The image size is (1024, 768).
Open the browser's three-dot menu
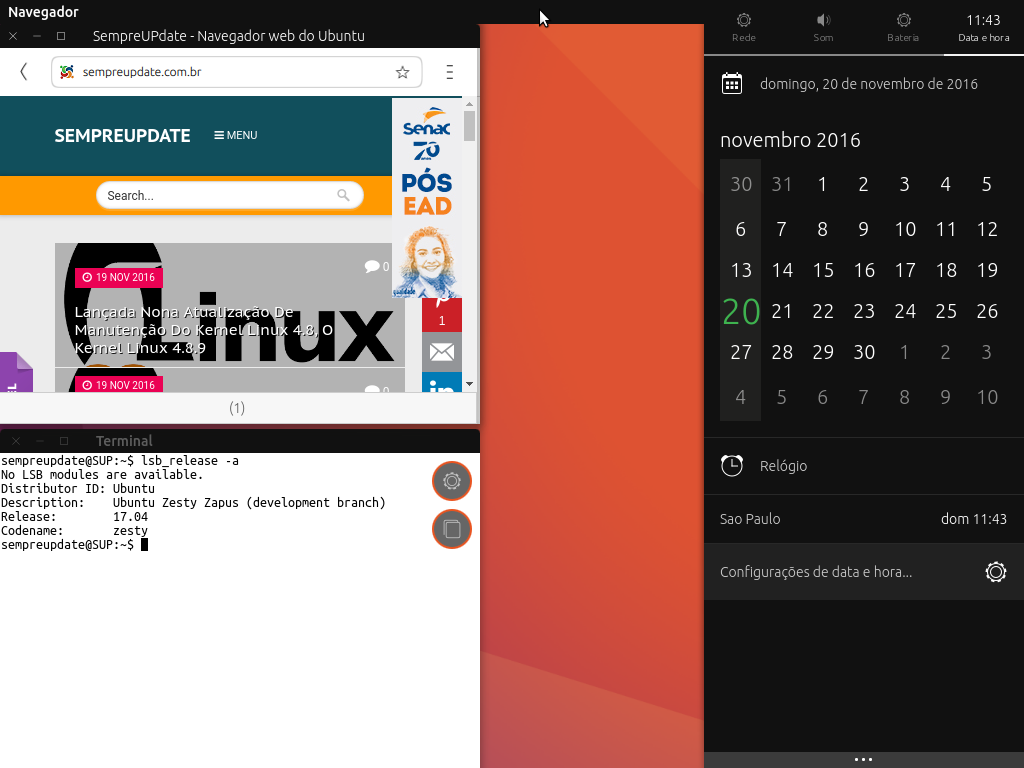[x=449, y=72]
